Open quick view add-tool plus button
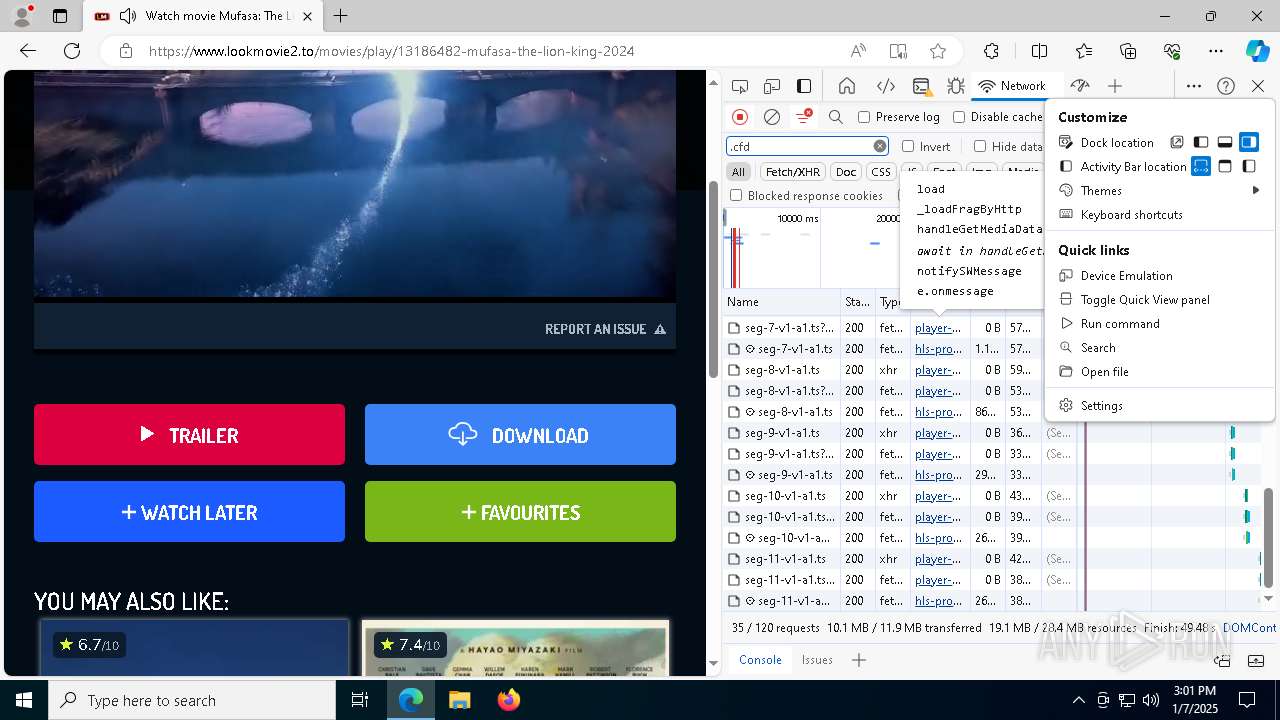This screenshot has height=720, width=1280. (858, 660)
